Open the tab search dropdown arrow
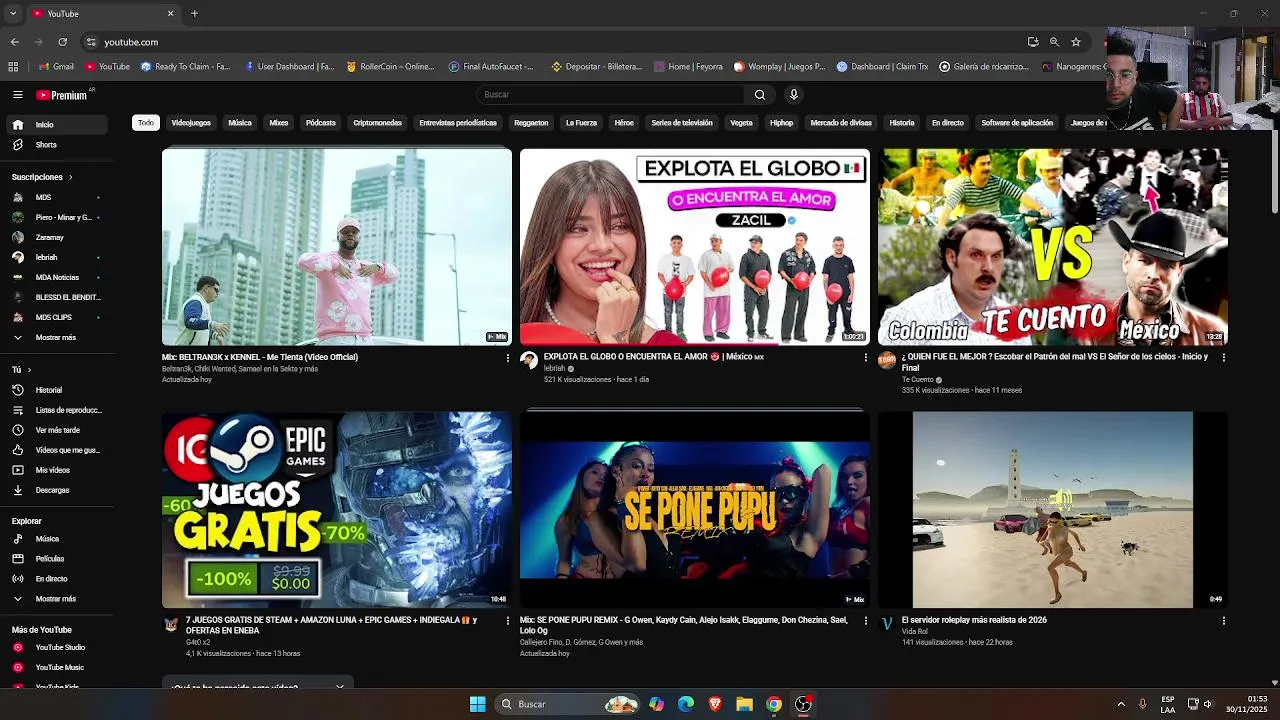The height and width of the screenshot is (720, 1280). [x=13, y=14]
